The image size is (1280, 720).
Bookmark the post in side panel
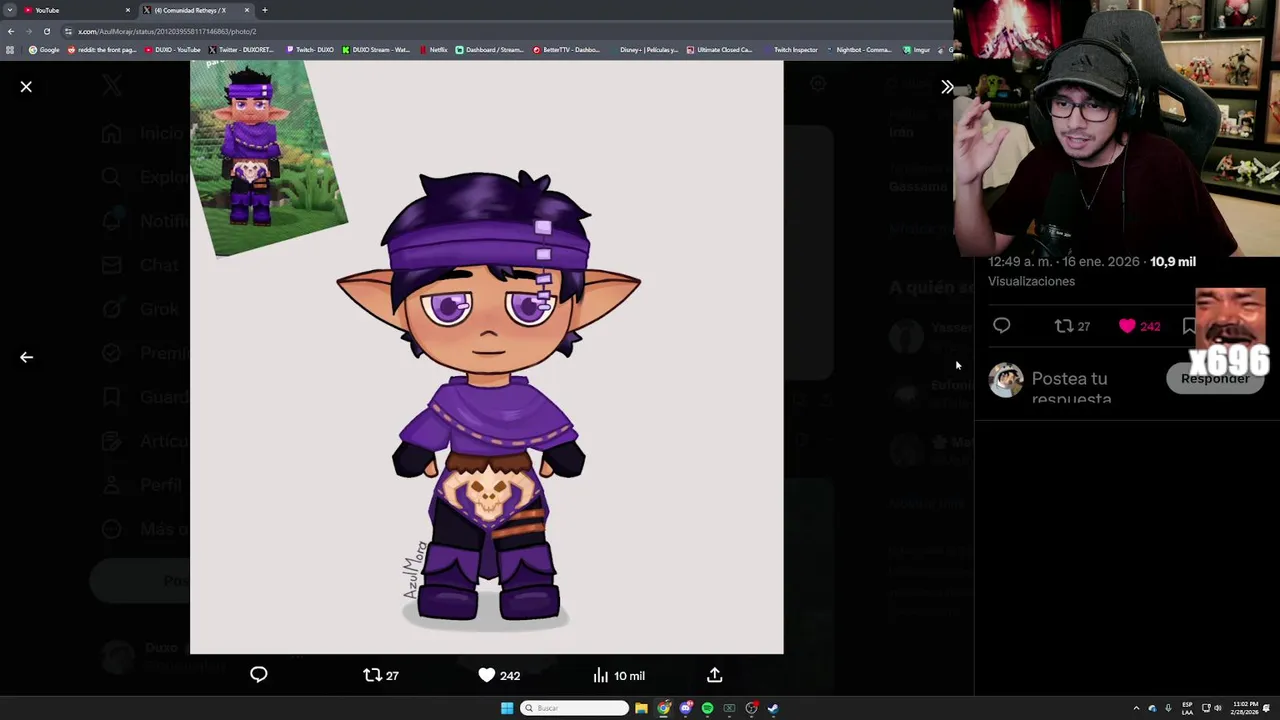pyautogui.click(x=1189, y=326)
